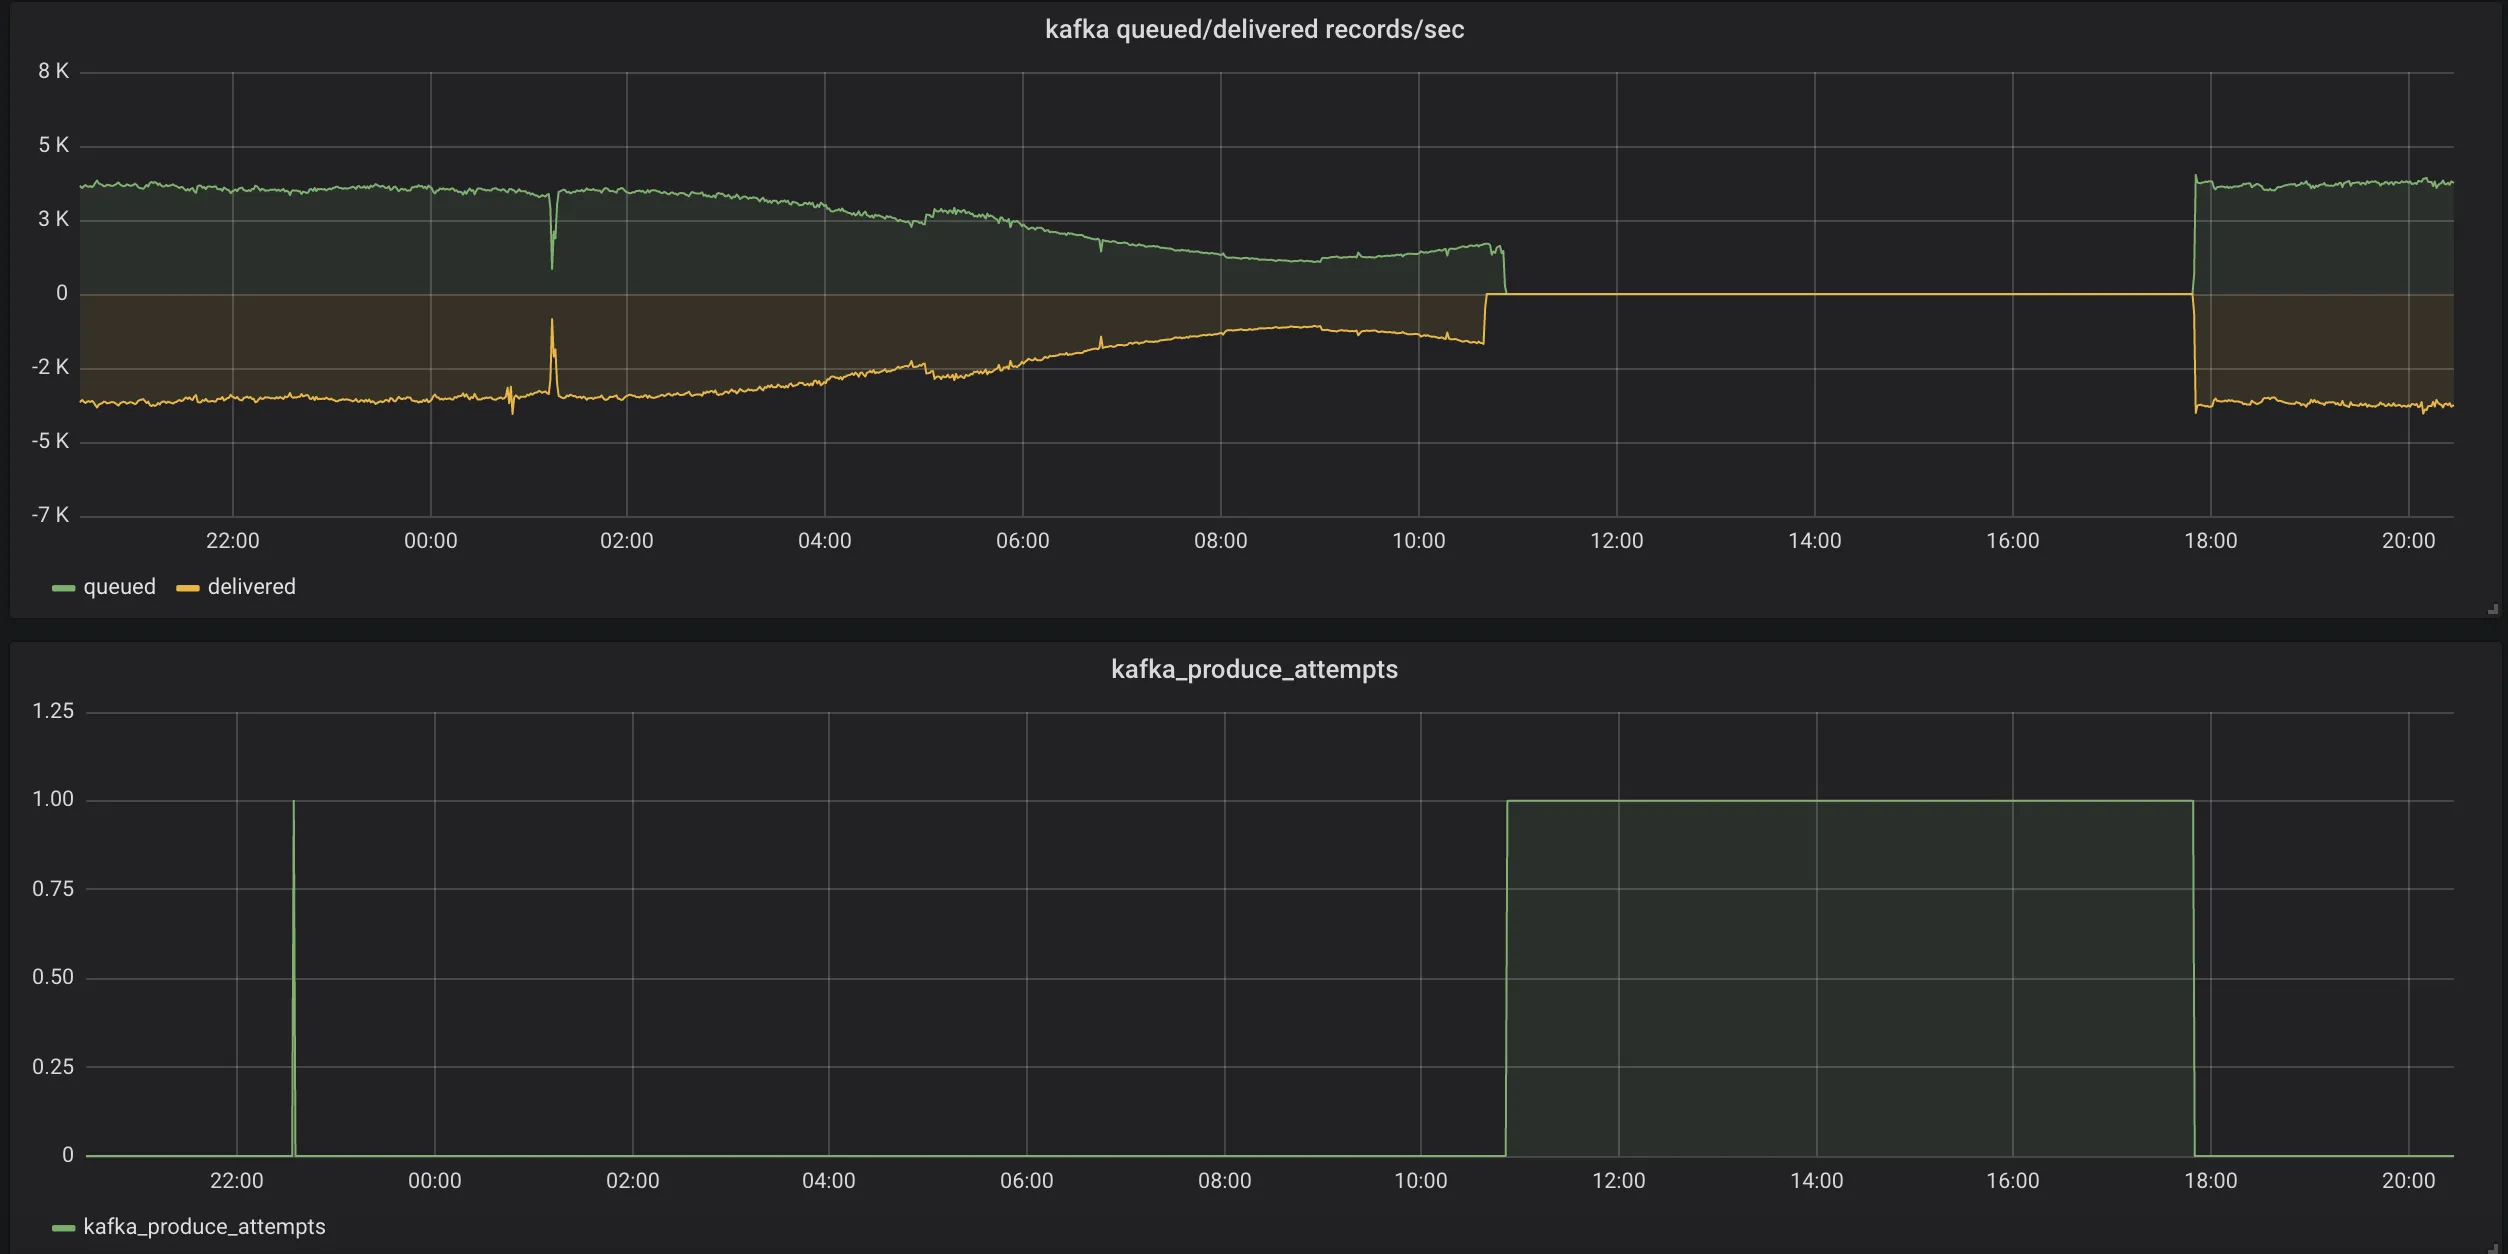Click the 8 K label on the top y-axis

tap(53, 71)
